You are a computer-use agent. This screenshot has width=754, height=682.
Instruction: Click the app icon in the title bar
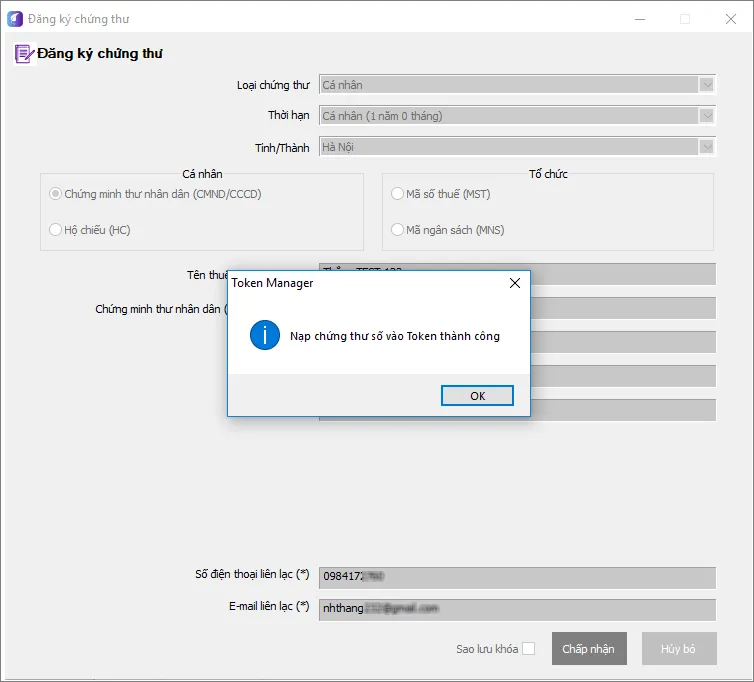click(x=14, y=18)
